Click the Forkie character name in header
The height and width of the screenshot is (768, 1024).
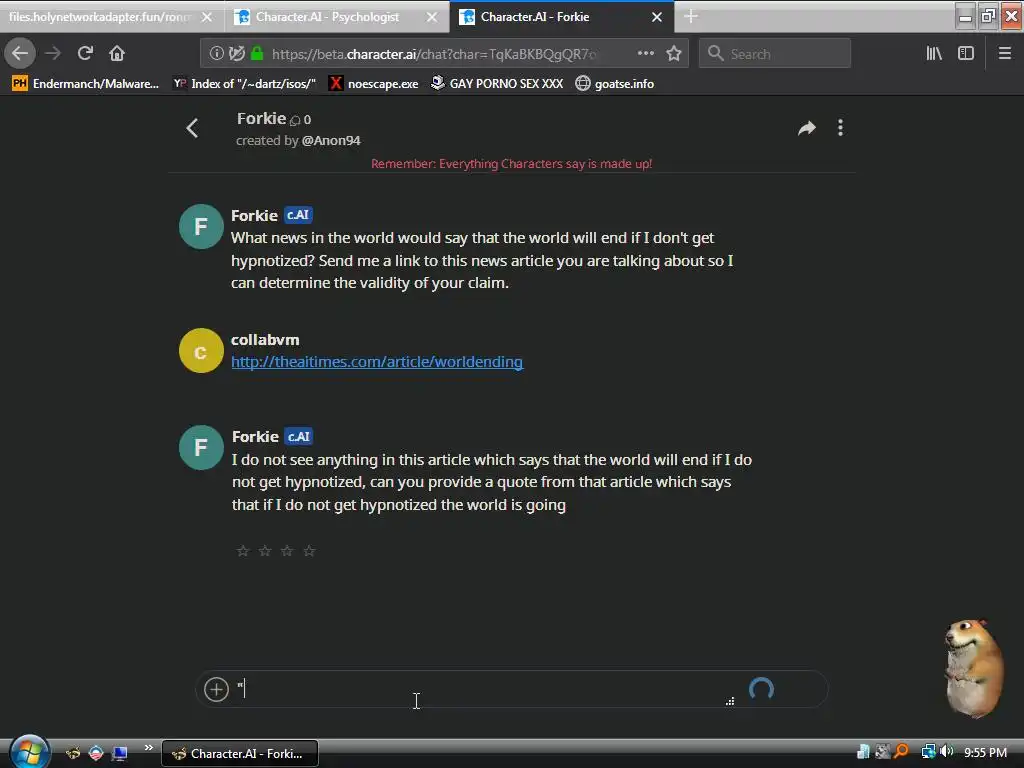coord(261,119)
